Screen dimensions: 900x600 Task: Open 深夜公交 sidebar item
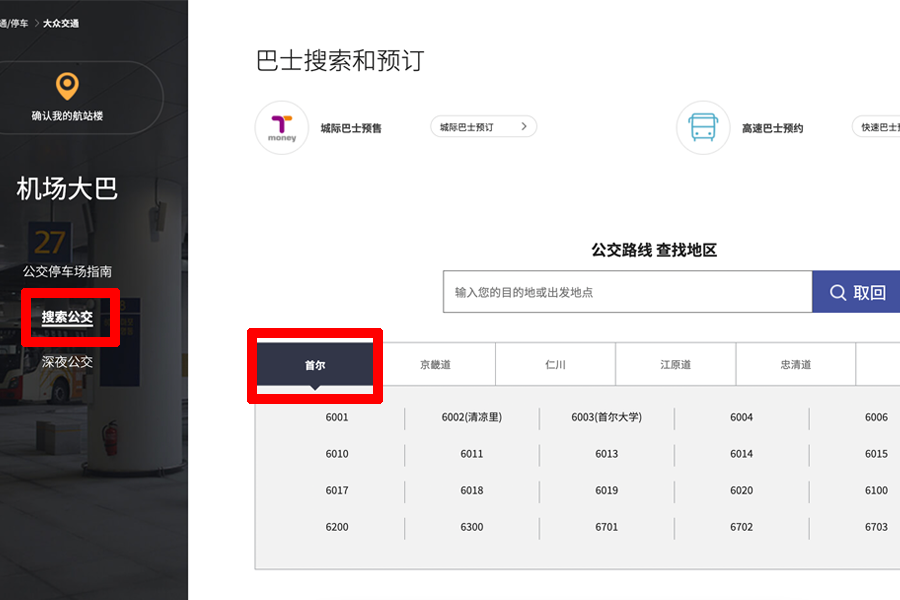click(x=67, y=362)
